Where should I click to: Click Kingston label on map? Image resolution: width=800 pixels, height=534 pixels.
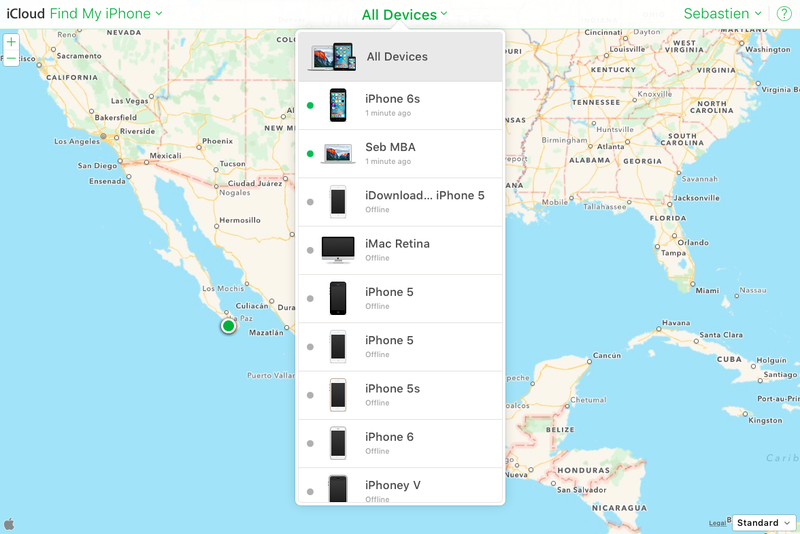[x=765, y=420]
